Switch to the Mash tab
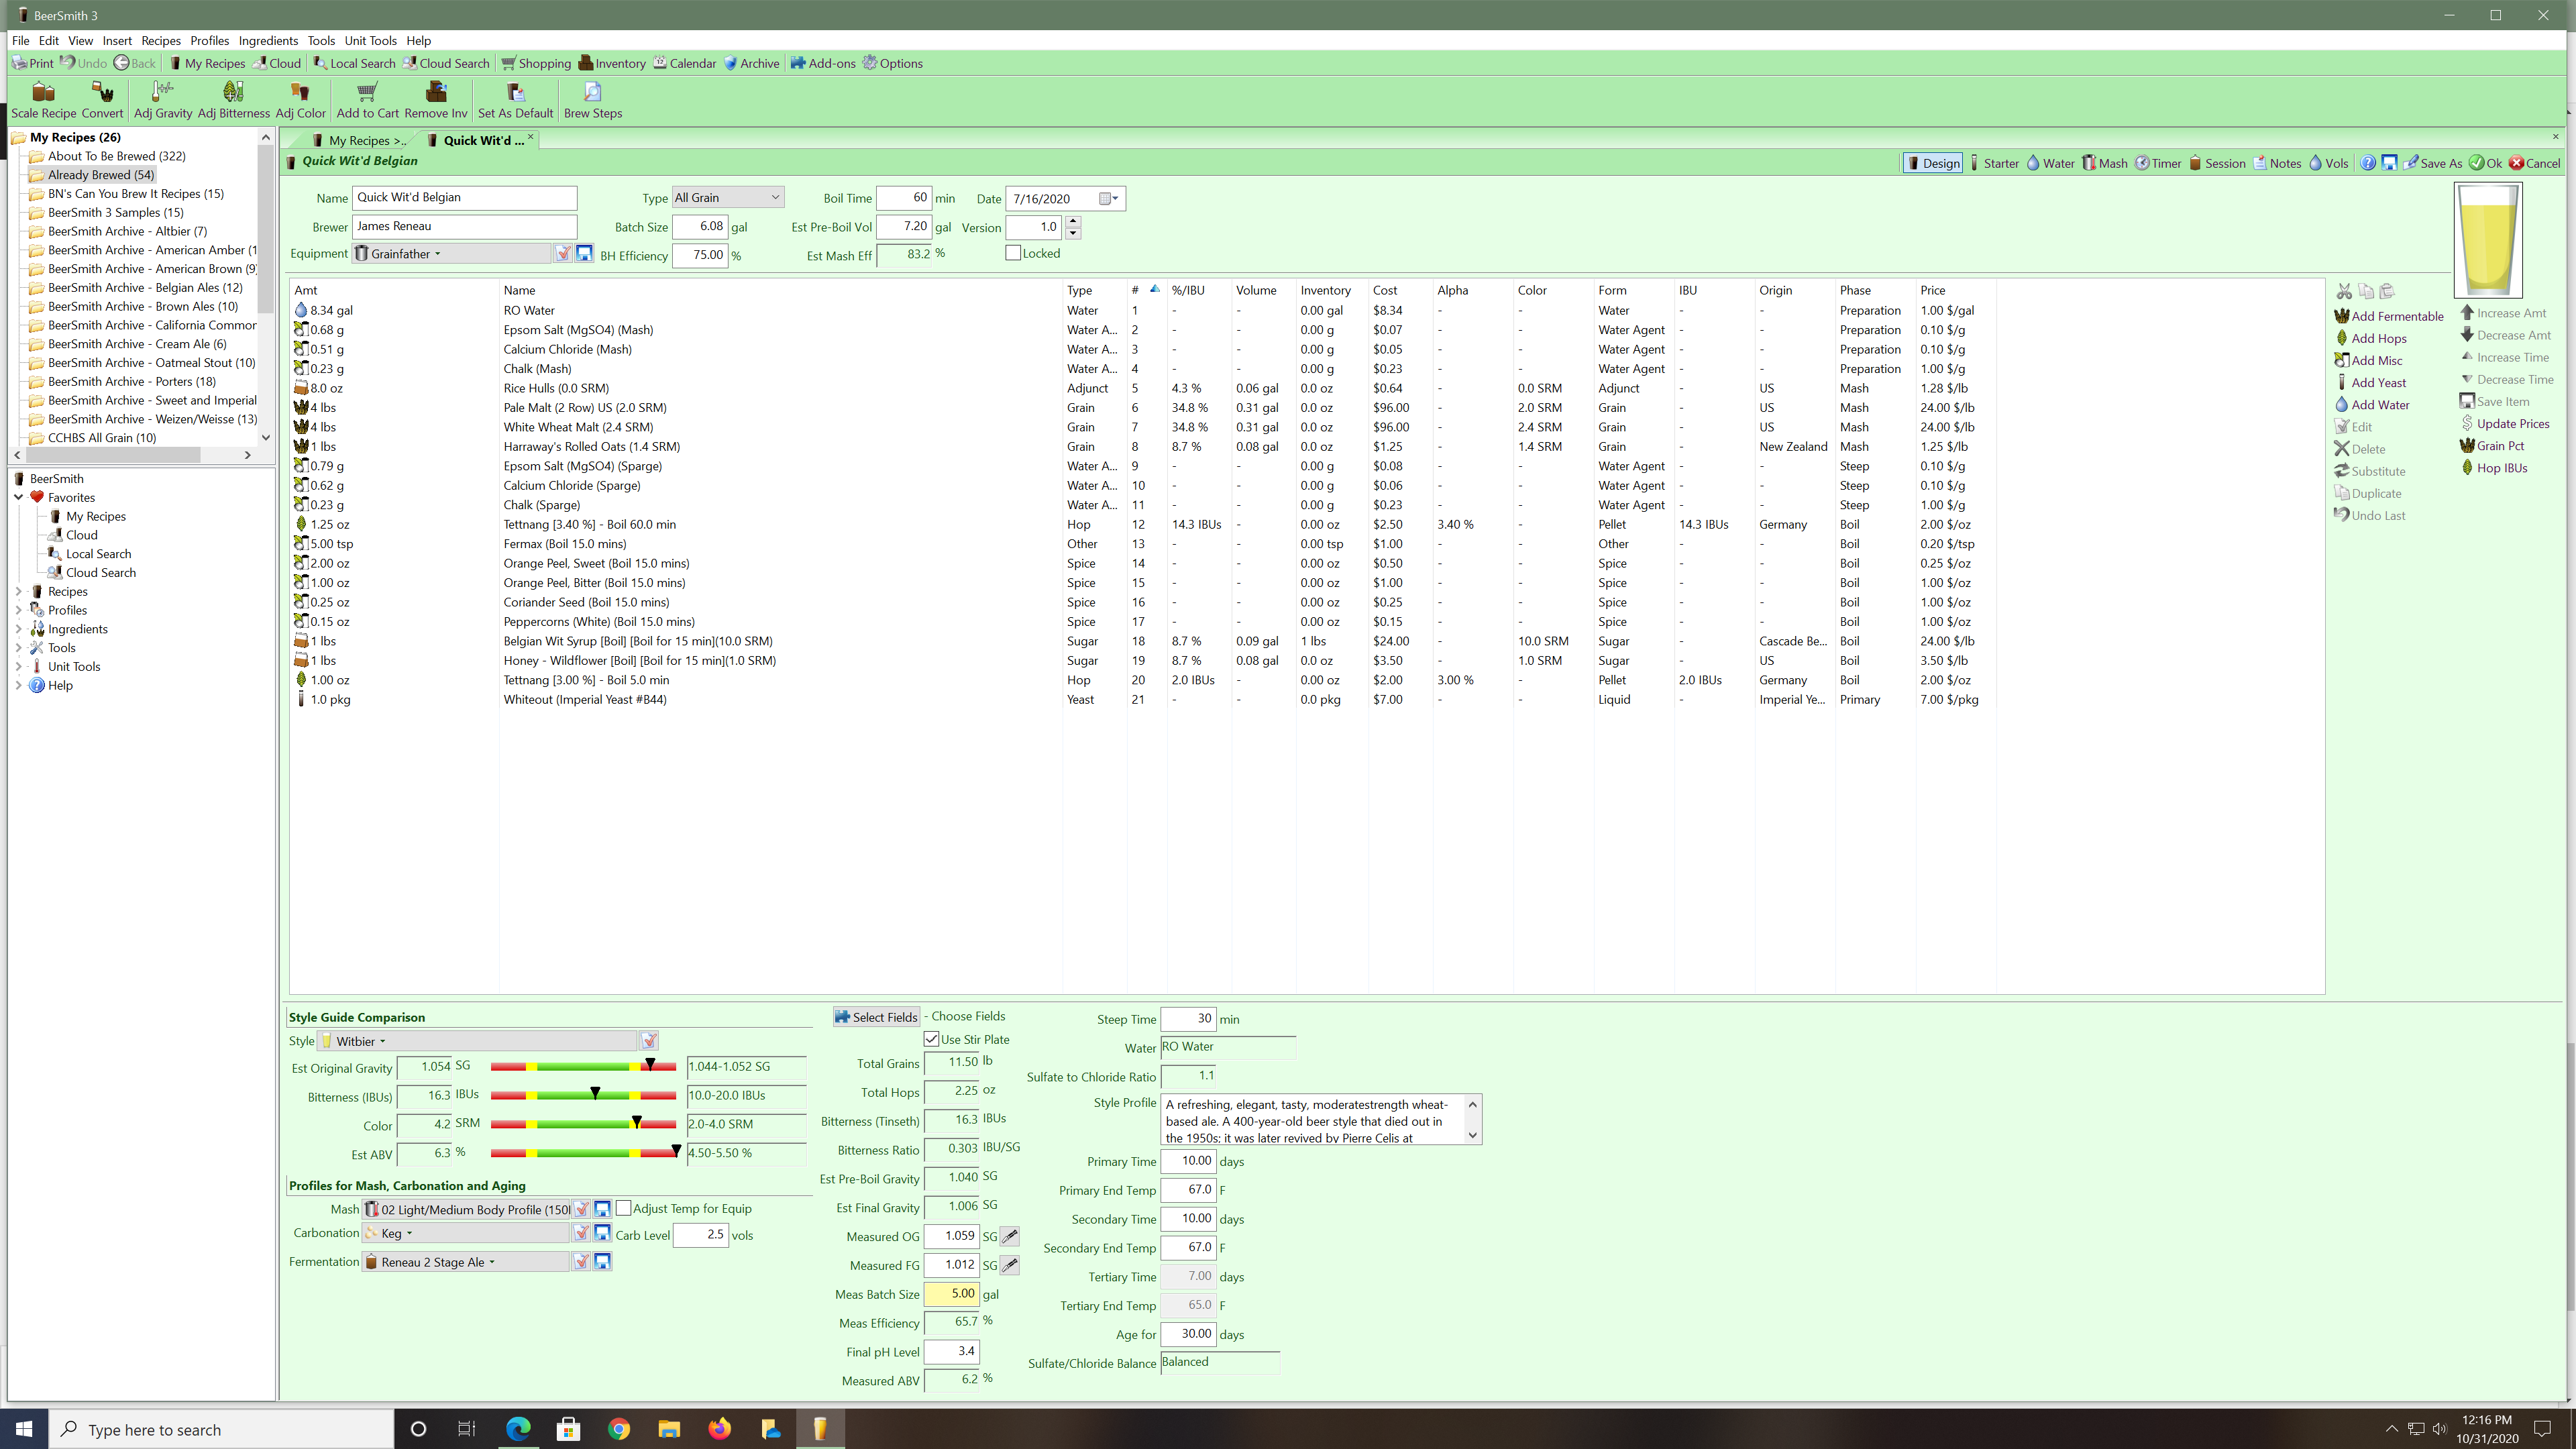The image size is (2576, 1449). (x=2104, y=163)
